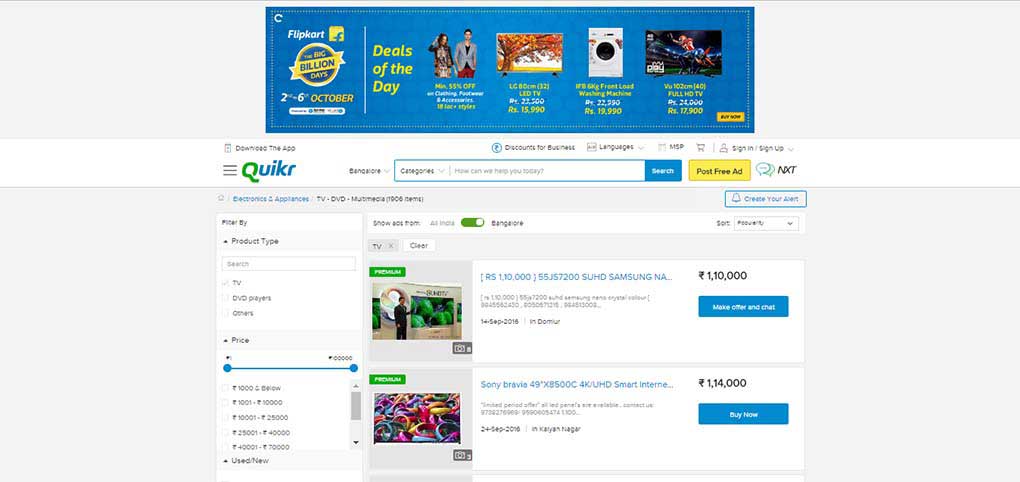
Task: Collapse the Product Type filter section
Action: click(x=226, y=241)
